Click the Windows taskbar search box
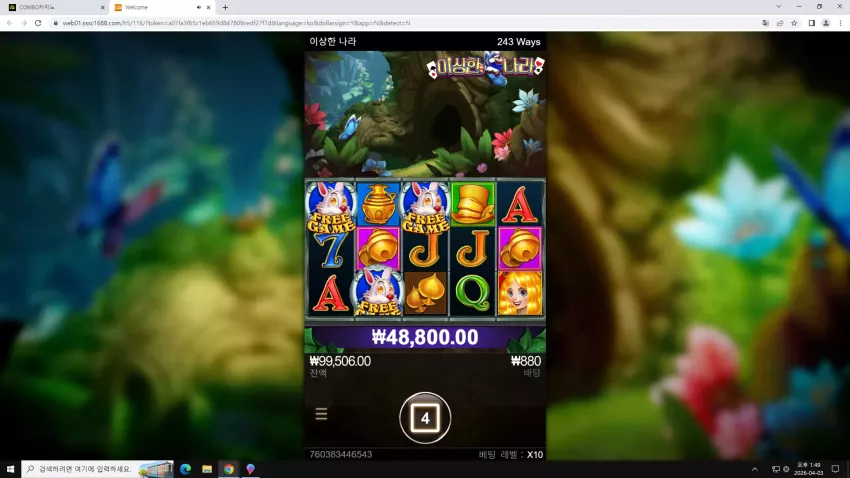This screenshot has height=478, width=850. (98, 469)
